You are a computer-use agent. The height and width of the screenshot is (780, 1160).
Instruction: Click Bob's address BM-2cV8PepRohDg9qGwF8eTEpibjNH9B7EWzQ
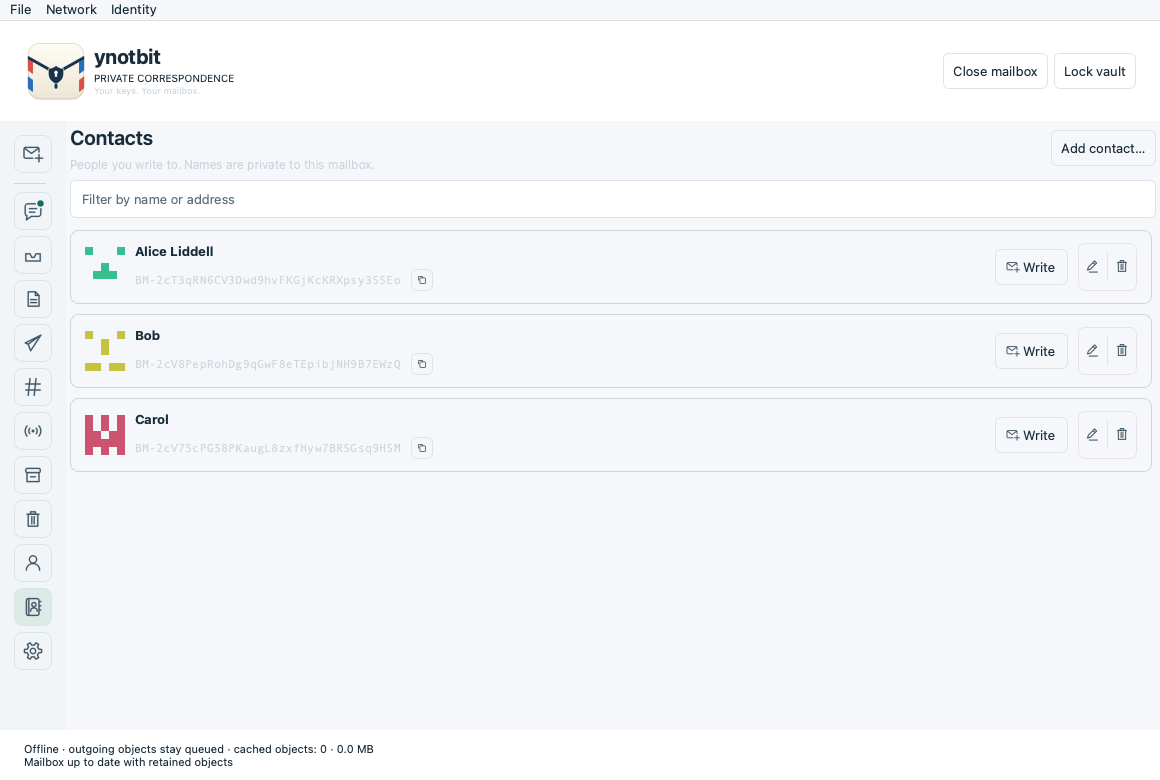pyautogui.click(x=268, y=364)
